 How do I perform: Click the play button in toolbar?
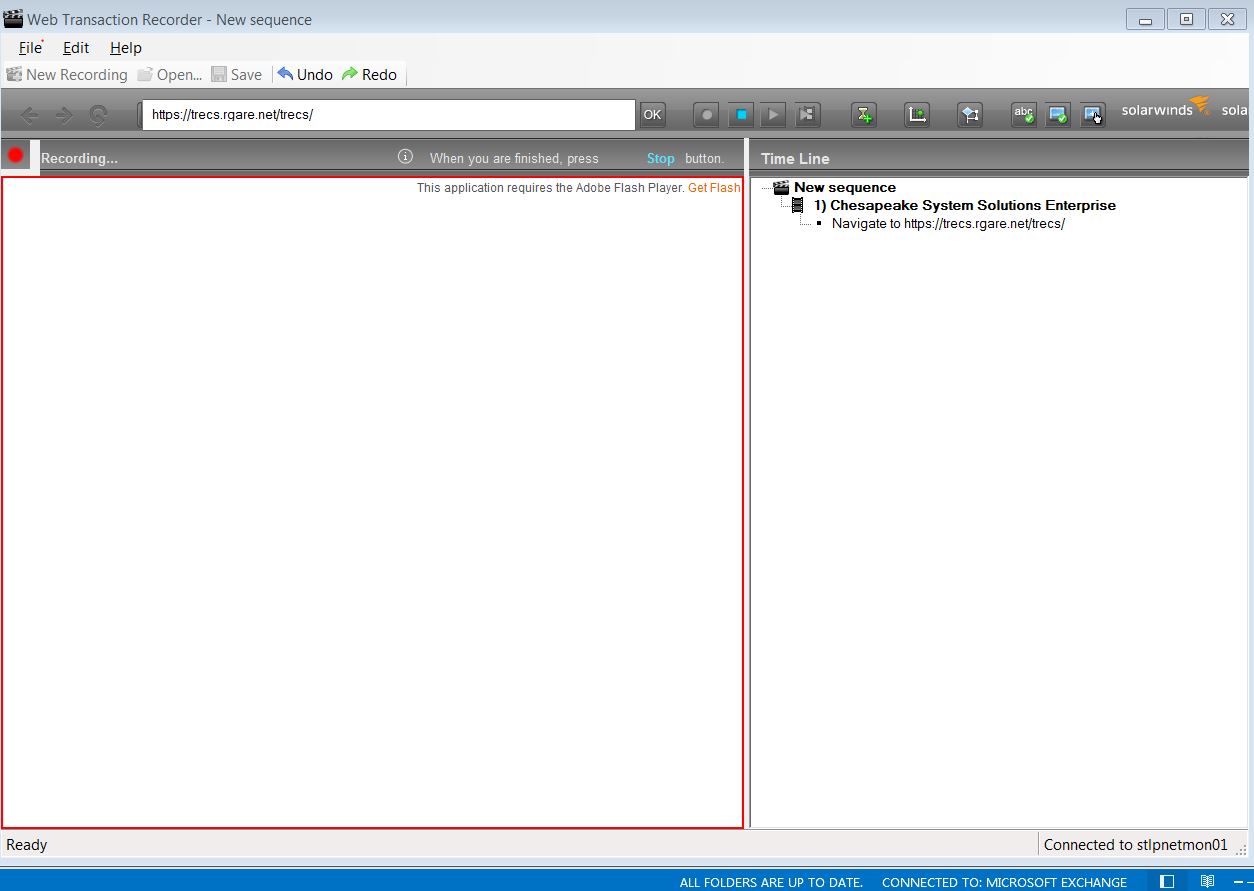(773, 115)
